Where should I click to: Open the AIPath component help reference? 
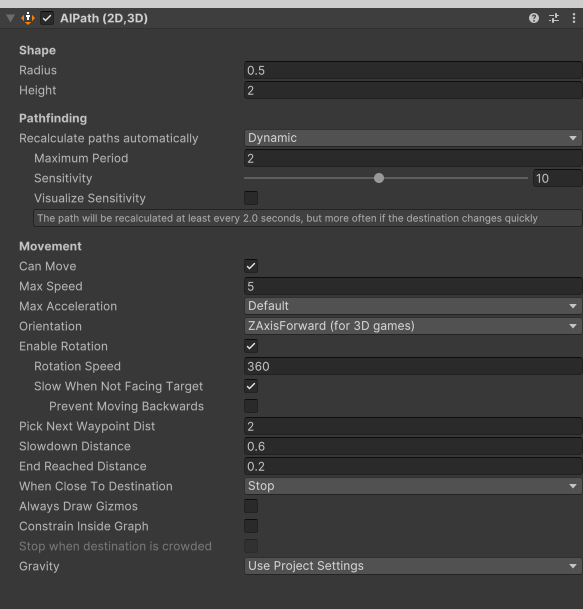coord(534,18)
